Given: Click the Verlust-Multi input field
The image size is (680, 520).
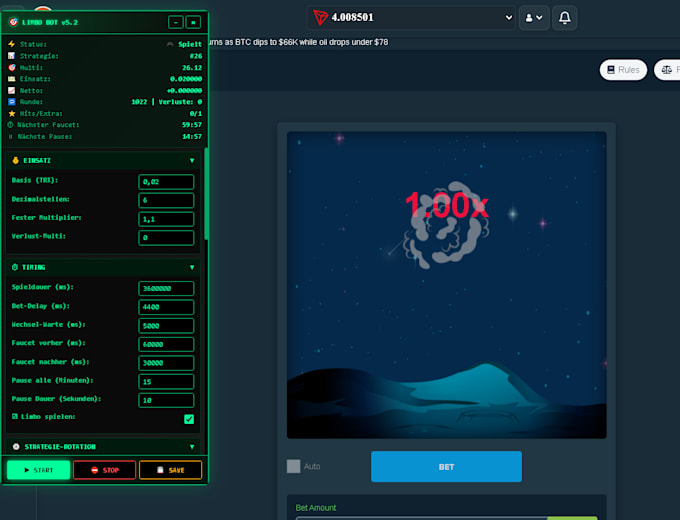Looking at the screenshot, I should pyautogui.click(x=166, y=238).
